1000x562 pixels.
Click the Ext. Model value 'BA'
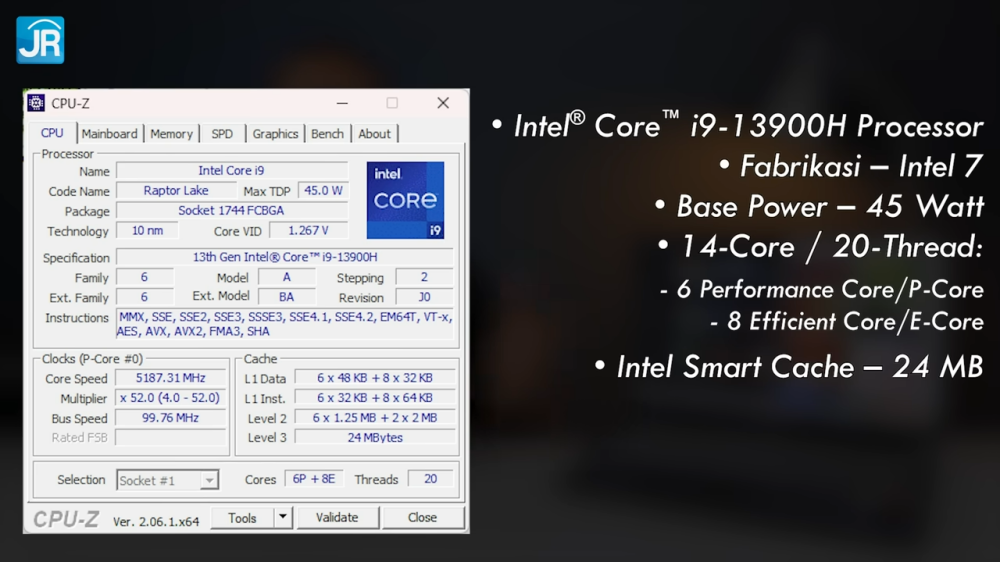(286, 297)
